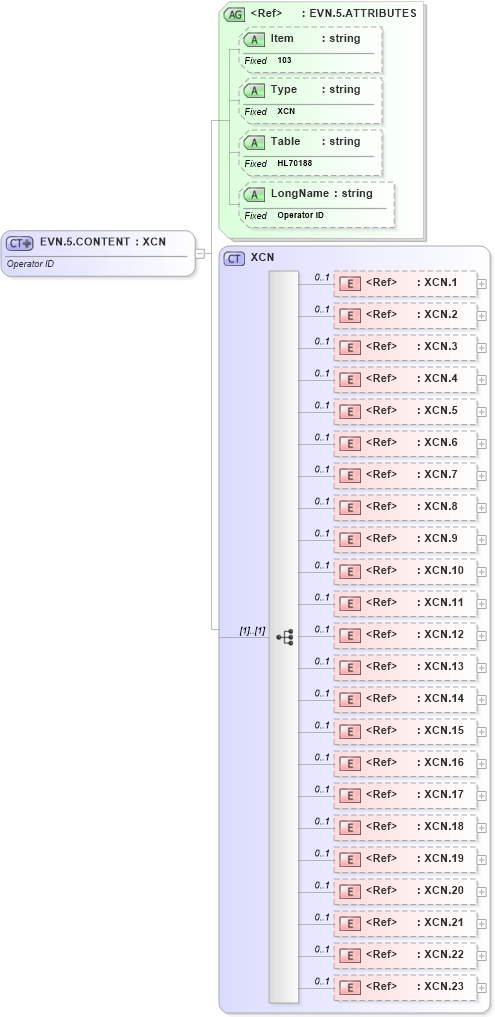Screen dimensions: 495x1017
Task: Expand the XCN.23 element
Action: tap(482, 987)
